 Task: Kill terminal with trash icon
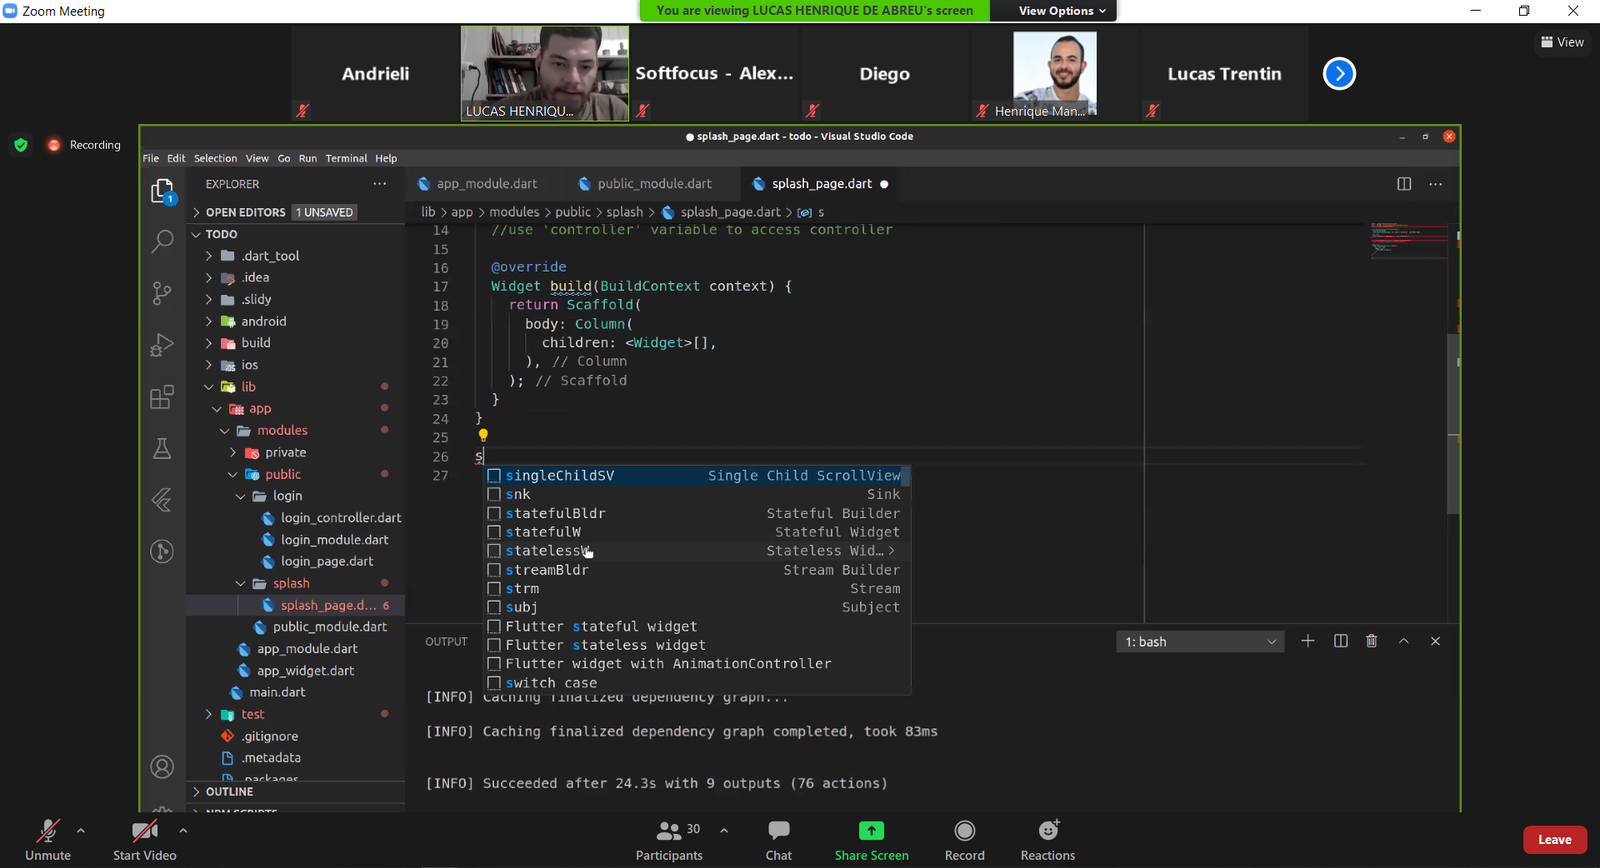[1371, 641]
